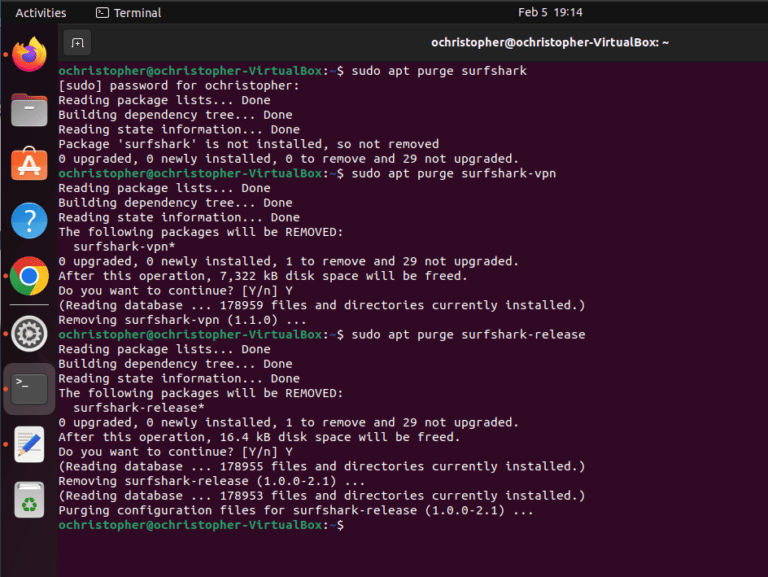The height and width of the screenshot is (577, 768).
Task: Open Firefox from the dock
Action: coord(29,54)
